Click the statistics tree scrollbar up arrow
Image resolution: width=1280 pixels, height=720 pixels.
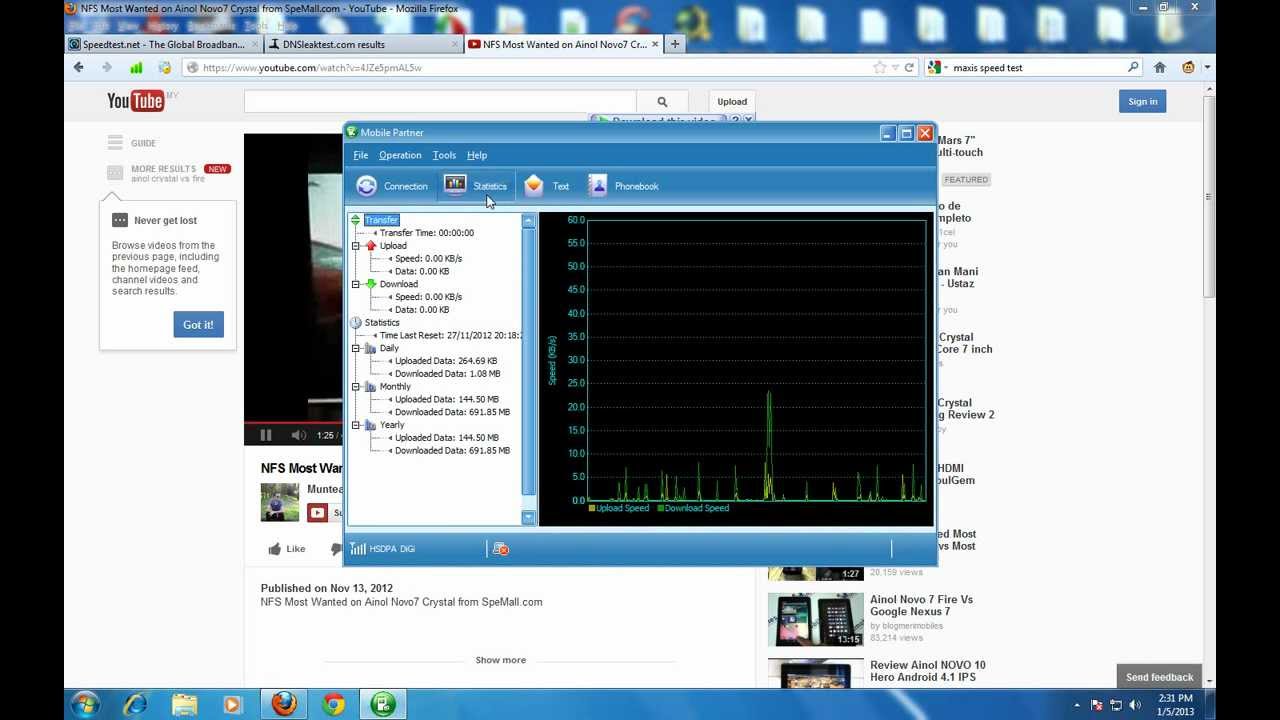pos(528,221)
